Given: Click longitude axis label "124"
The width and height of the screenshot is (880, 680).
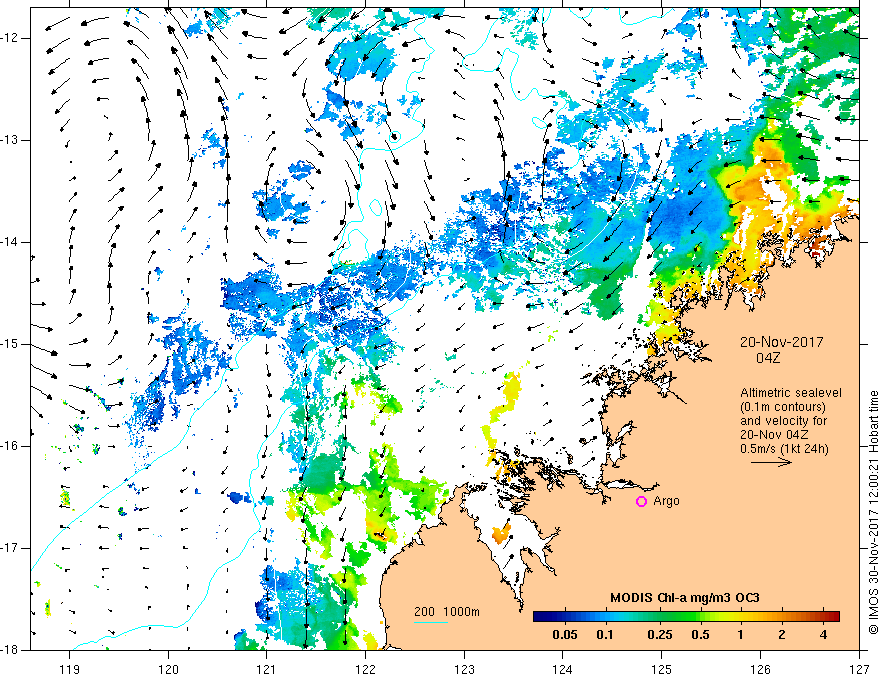Looking at the screenshot, I should tap(563, 669).
